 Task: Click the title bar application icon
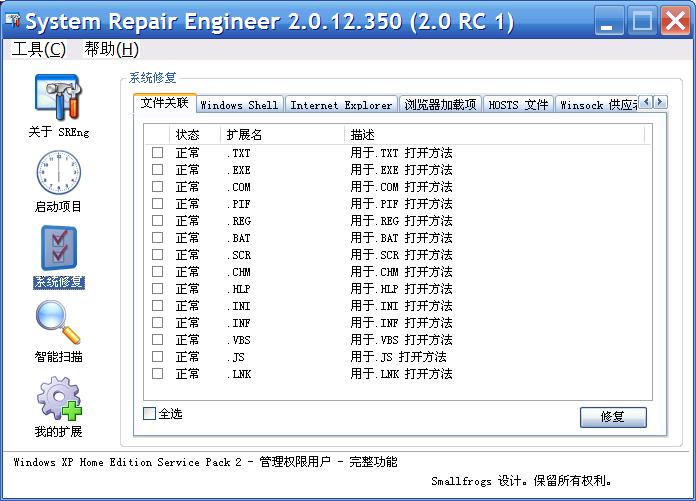pos(13,20)
